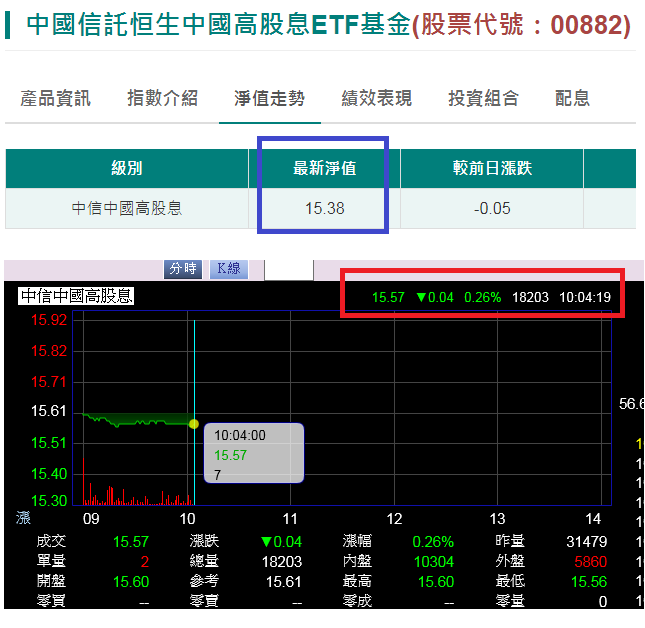This screenshot has height=628, width=645.
Task: Click the 零量 value 0
Action: click(603, 602)
